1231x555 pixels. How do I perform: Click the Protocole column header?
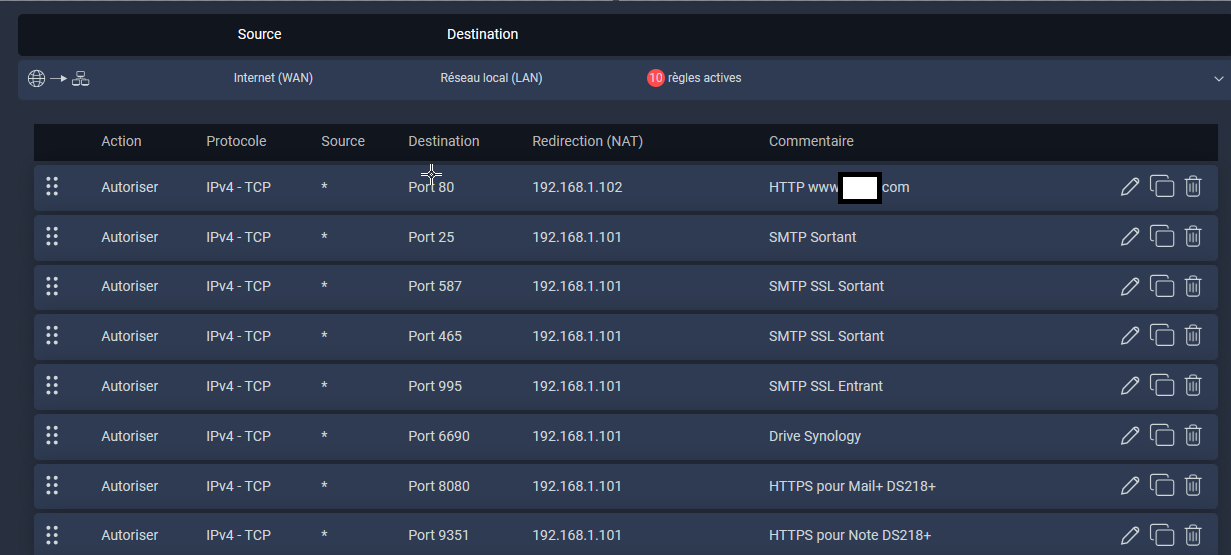(236, 141)
